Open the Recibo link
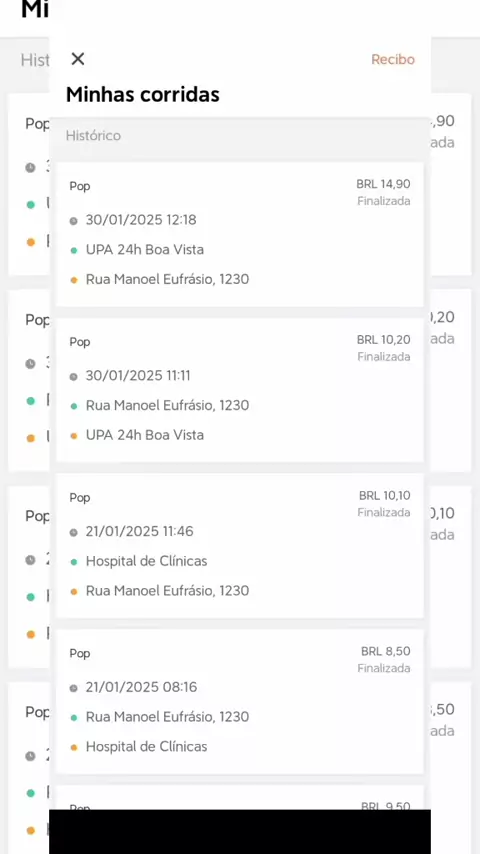The width and height of the screenshot is (480, 854). pos(393,59)
